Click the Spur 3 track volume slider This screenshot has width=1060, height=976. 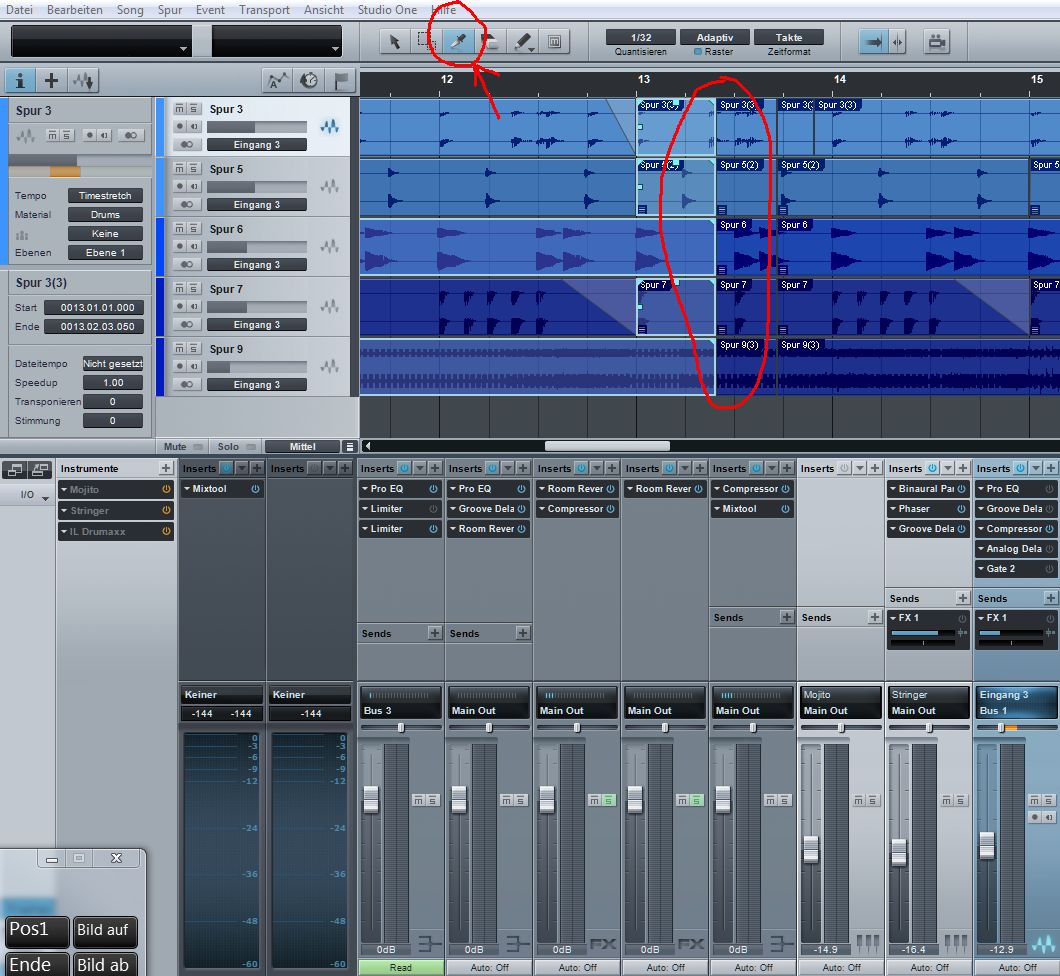click(257, 127)
